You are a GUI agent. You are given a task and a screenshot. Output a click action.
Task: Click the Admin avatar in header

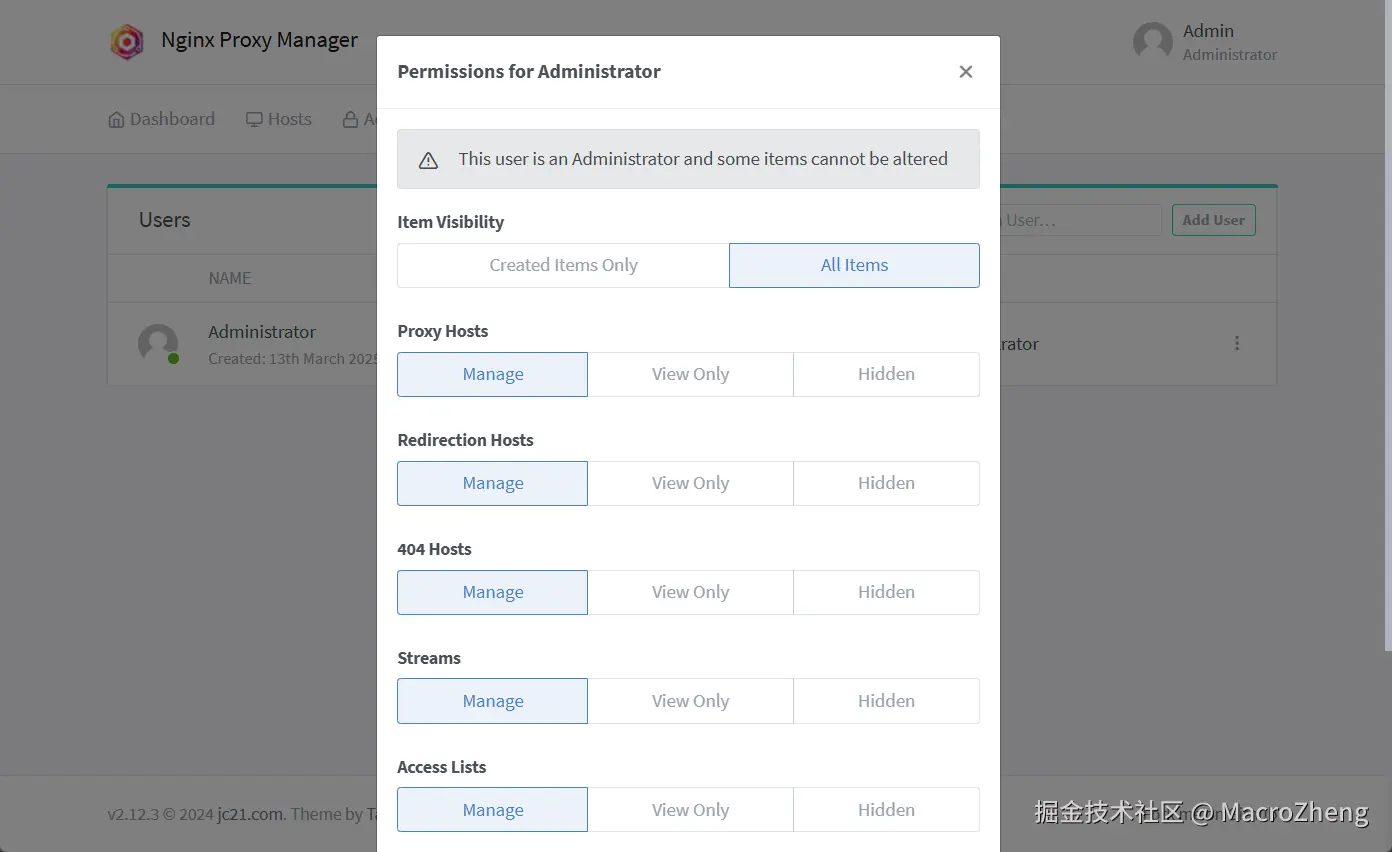[x=1152, y=42]
